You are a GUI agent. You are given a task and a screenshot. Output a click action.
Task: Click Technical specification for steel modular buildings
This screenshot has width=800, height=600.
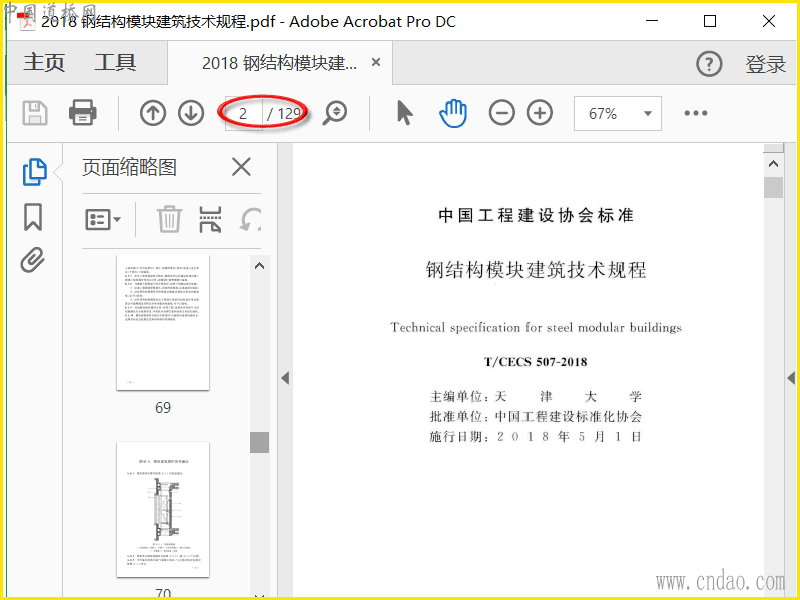pyautogui.click(x=536, y=328)
